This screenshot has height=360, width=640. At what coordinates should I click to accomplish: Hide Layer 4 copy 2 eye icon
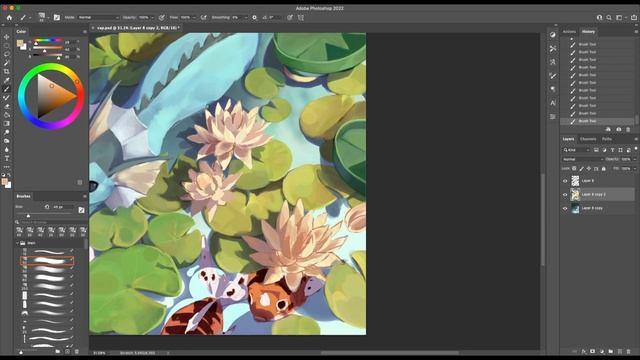pos(565,195)
